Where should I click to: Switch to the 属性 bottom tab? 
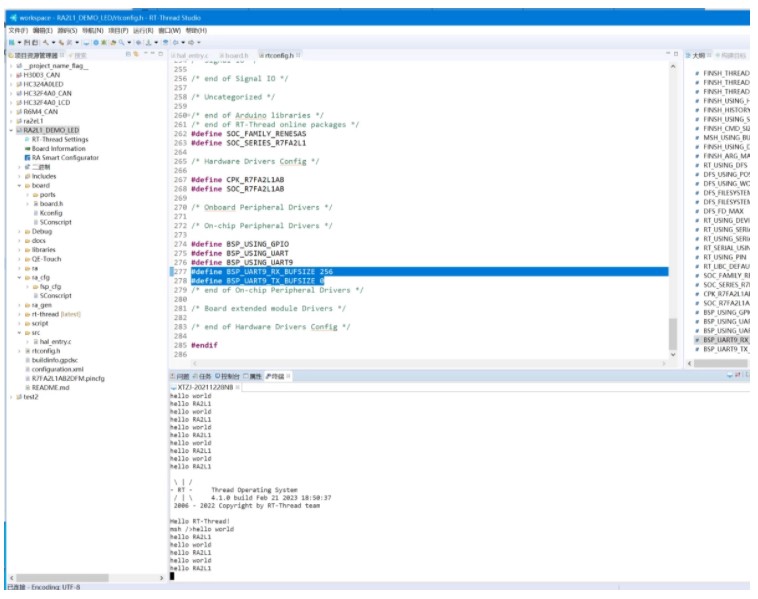(x=252, y=376)
